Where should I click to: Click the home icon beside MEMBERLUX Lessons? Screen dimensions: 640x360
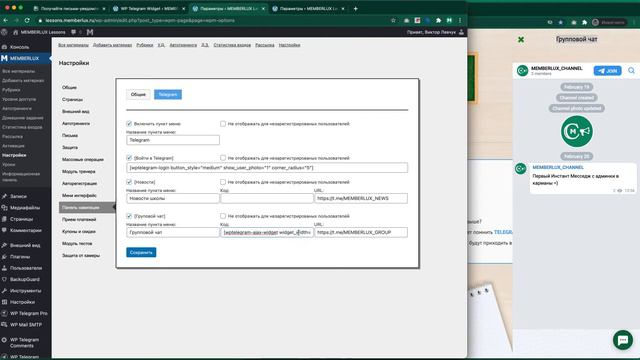tap(16, 32)
